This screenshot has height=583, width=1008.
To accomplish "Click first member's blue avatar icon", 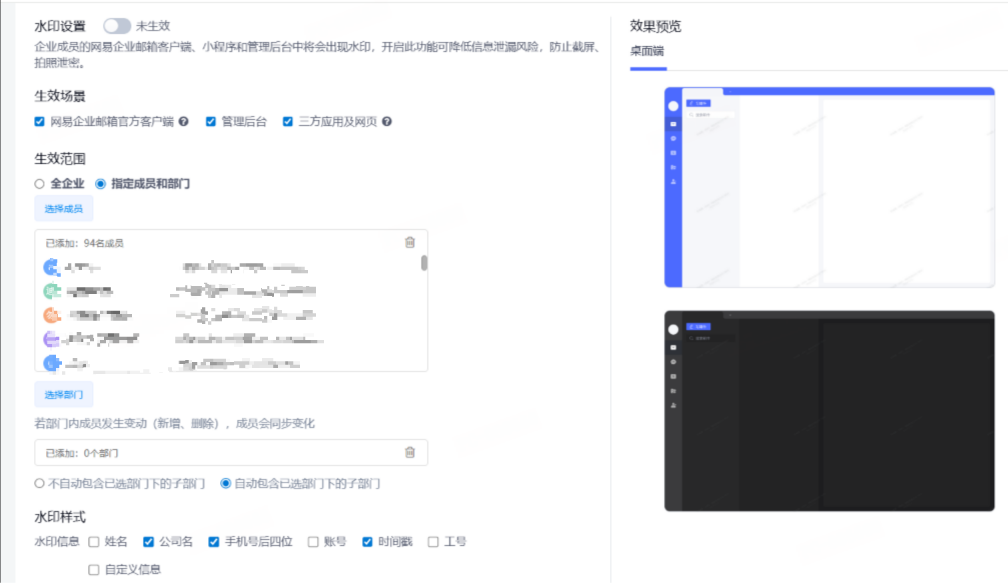I will 51,267.
